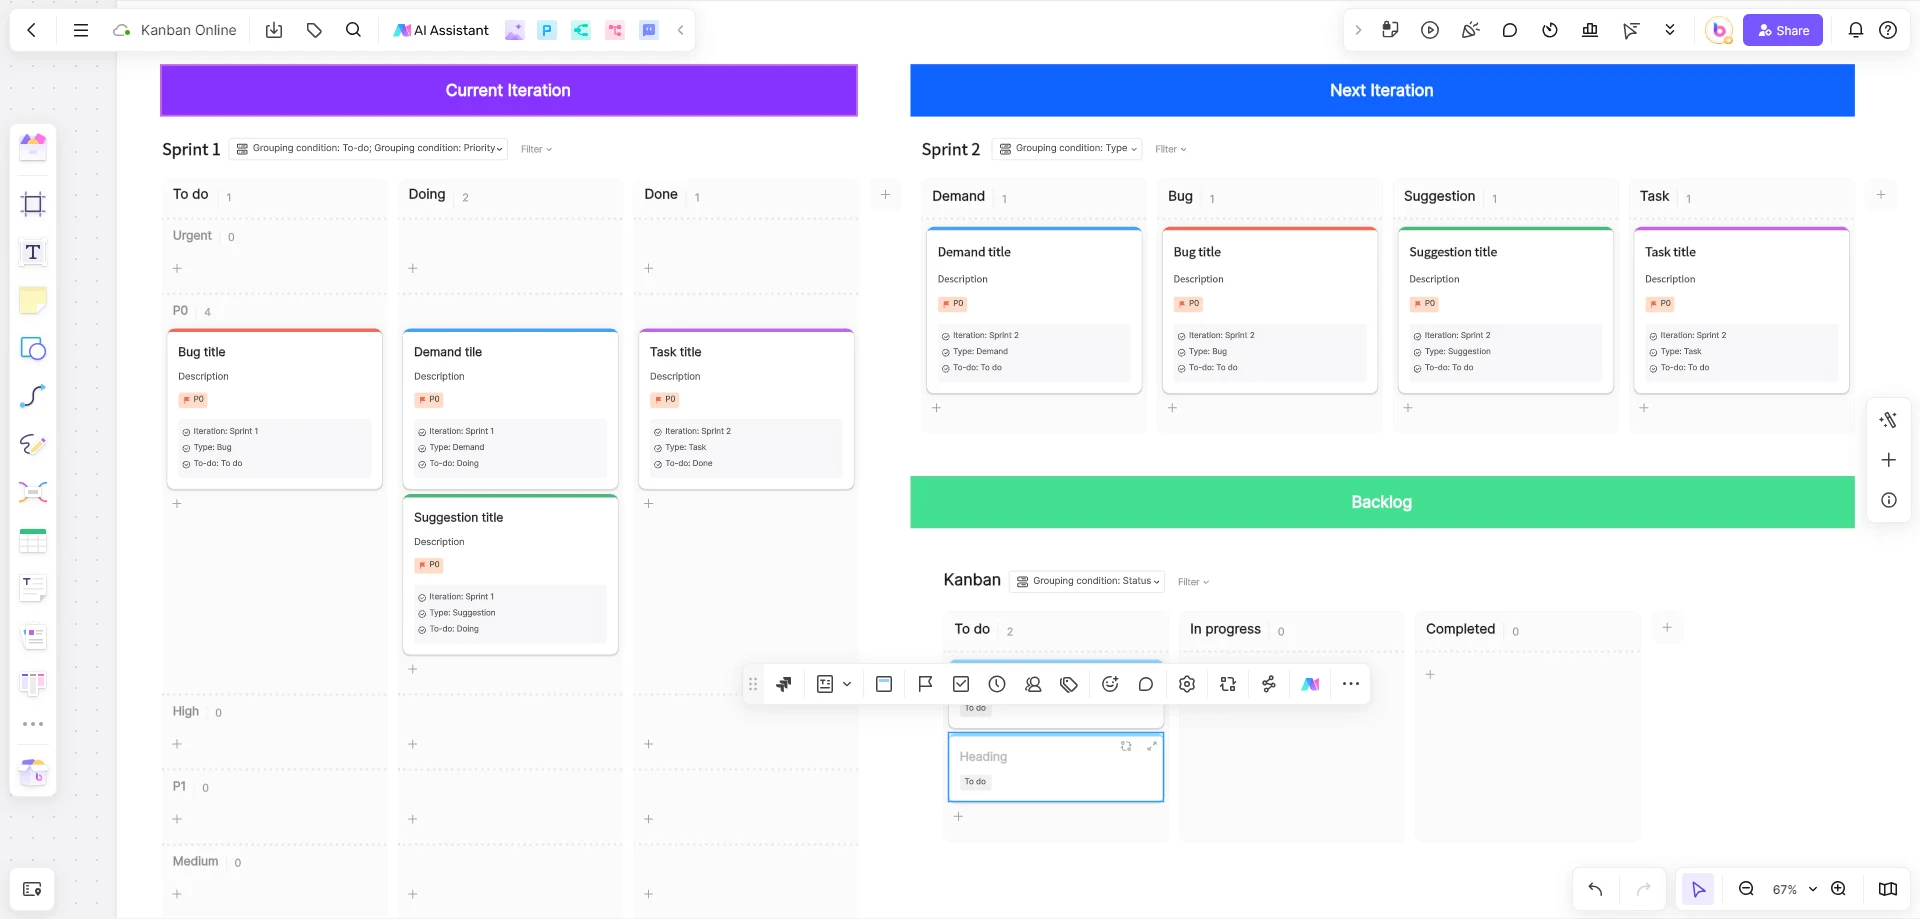
Task: Click the Kanban Online file name
Action: (x=188, y=30)
